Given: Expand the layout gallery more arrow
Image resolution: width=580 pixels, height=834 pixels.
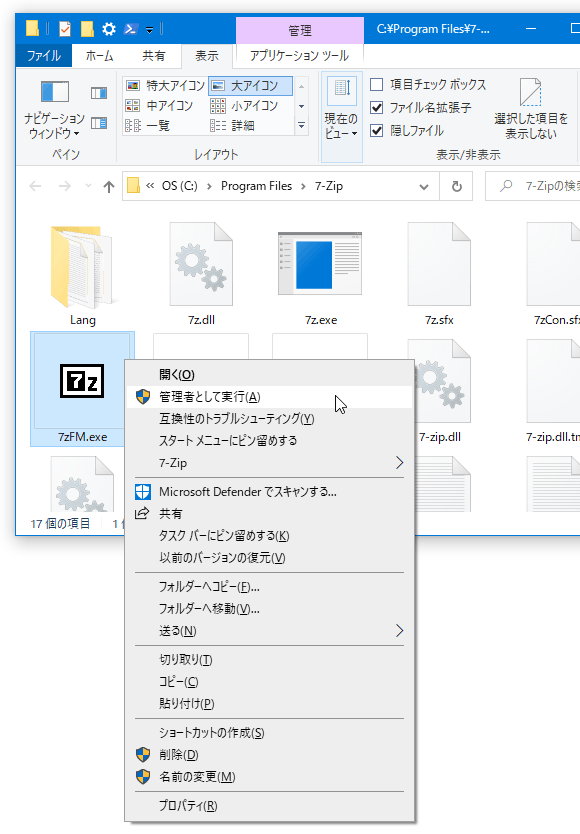Looking at the screenshot, I should point(302,126).
